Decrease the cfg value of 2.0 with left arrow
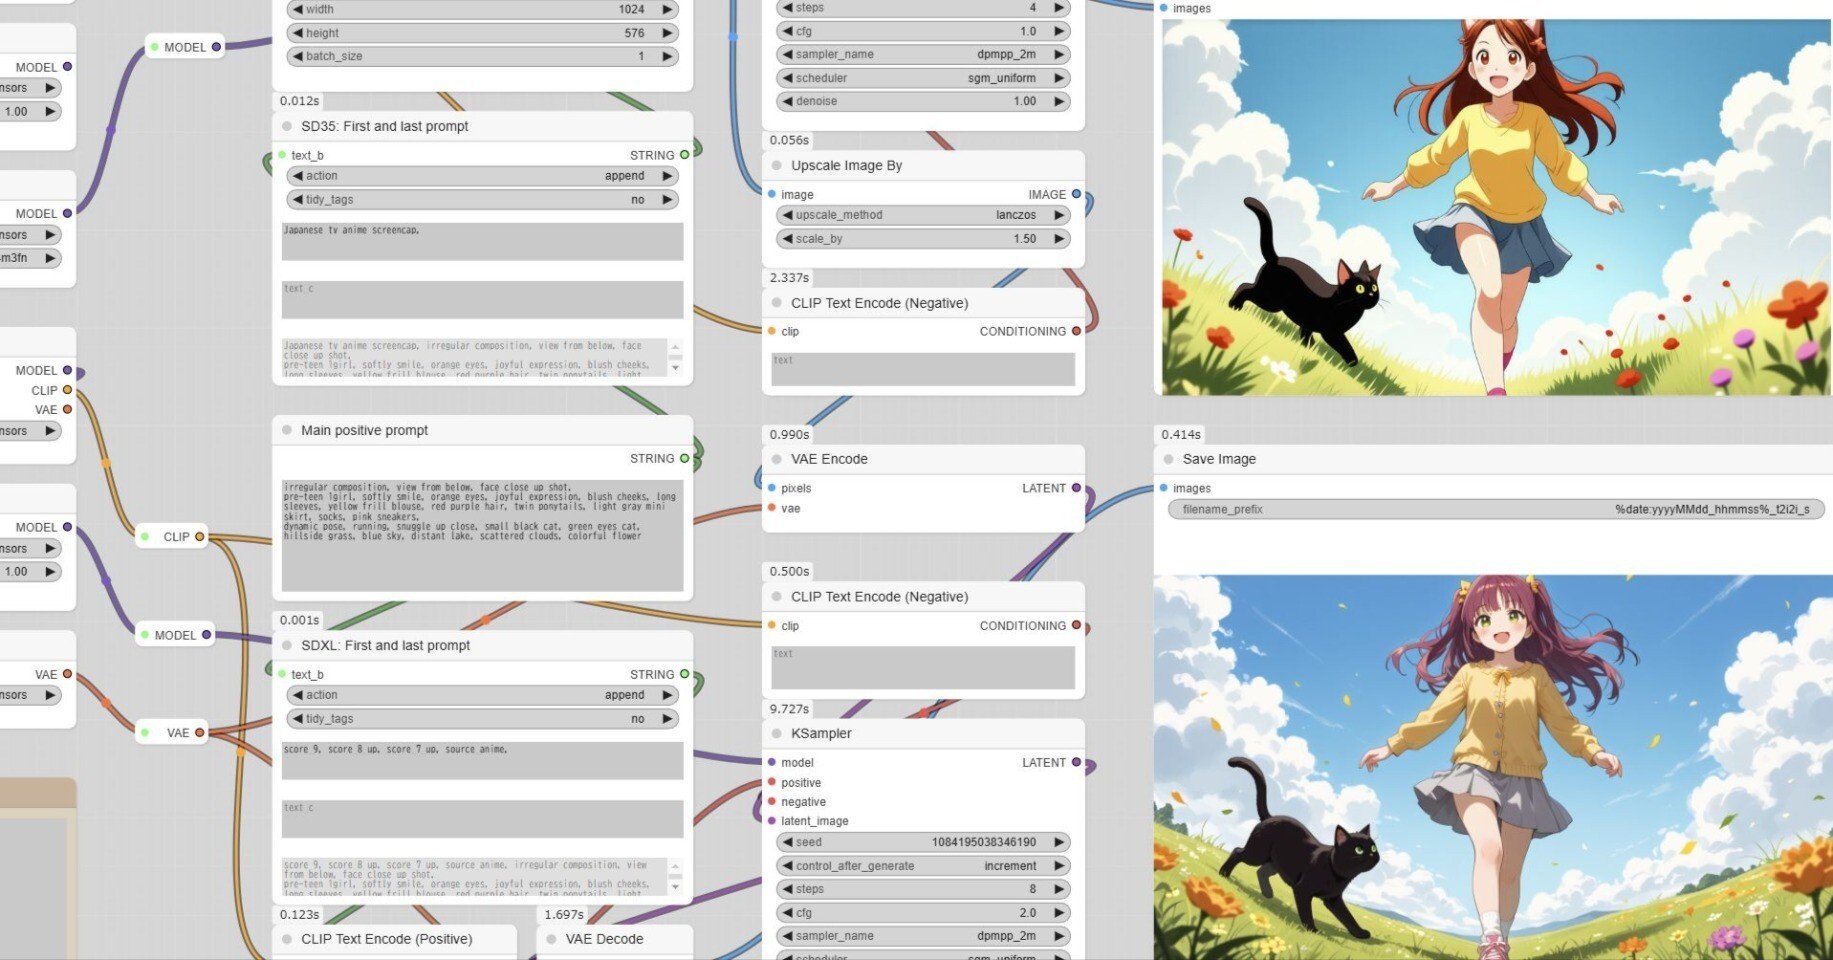The height and width of the screenshot is (960, 1833). pyautogui.click(x=787, y=913)
